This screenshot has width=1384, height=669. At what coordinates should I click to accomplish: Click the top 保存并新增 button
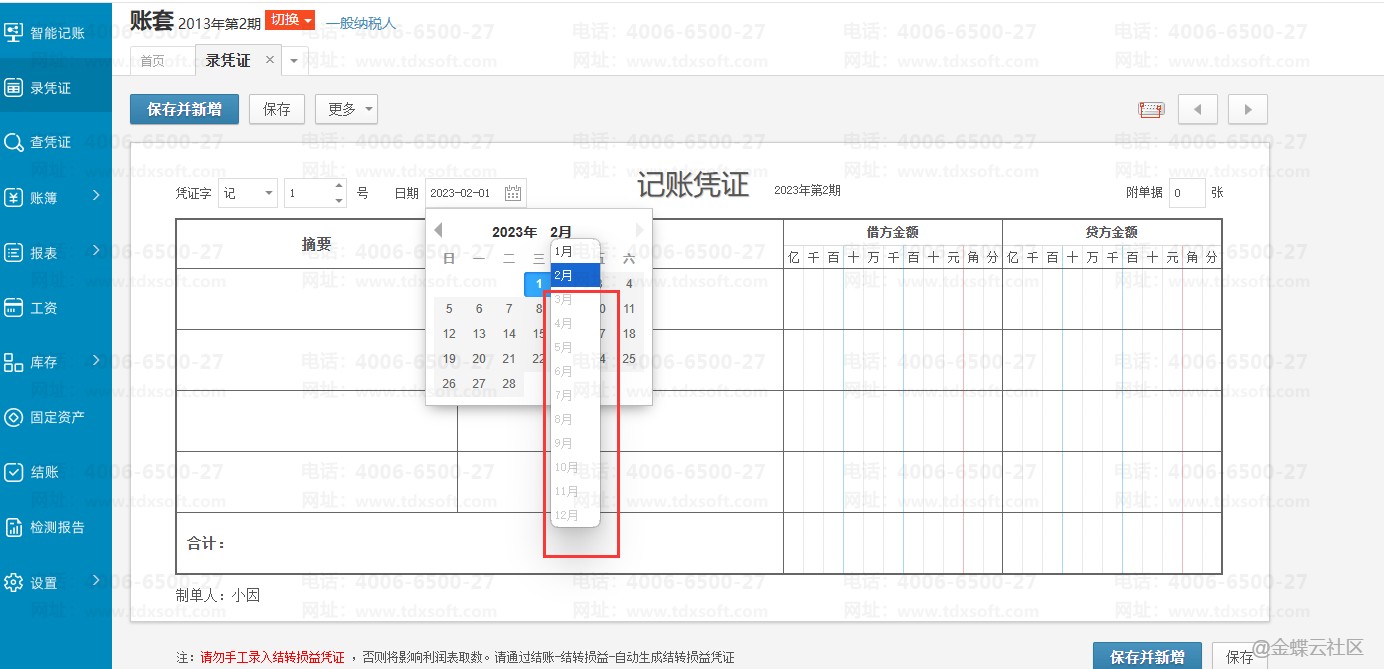coord(184,109)
